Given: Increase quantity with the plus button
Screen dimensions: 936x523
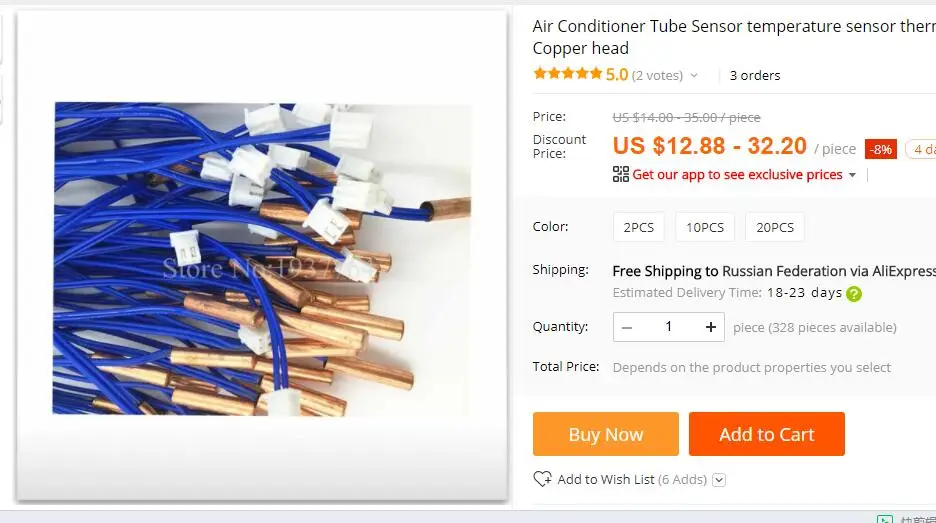Looking at the screenshot, I should click(x=711, y=327).
